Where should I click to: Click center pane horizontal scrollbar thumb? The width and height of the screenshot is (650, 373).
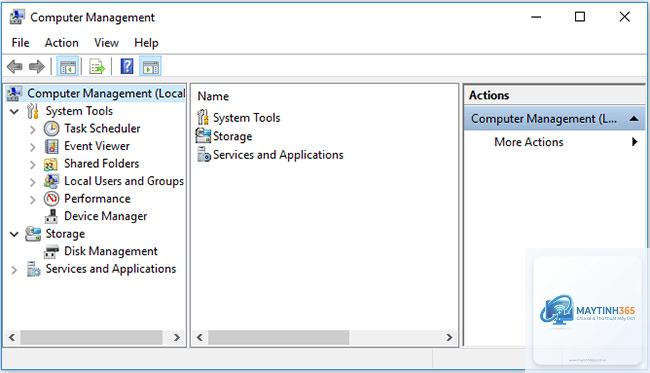coord(279,337)
